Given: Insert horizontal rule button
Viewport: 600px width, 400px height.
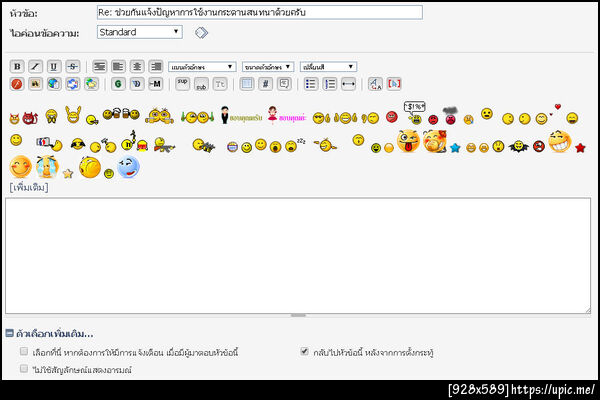Looking at the screenshot, I should (x=348, y=84).
